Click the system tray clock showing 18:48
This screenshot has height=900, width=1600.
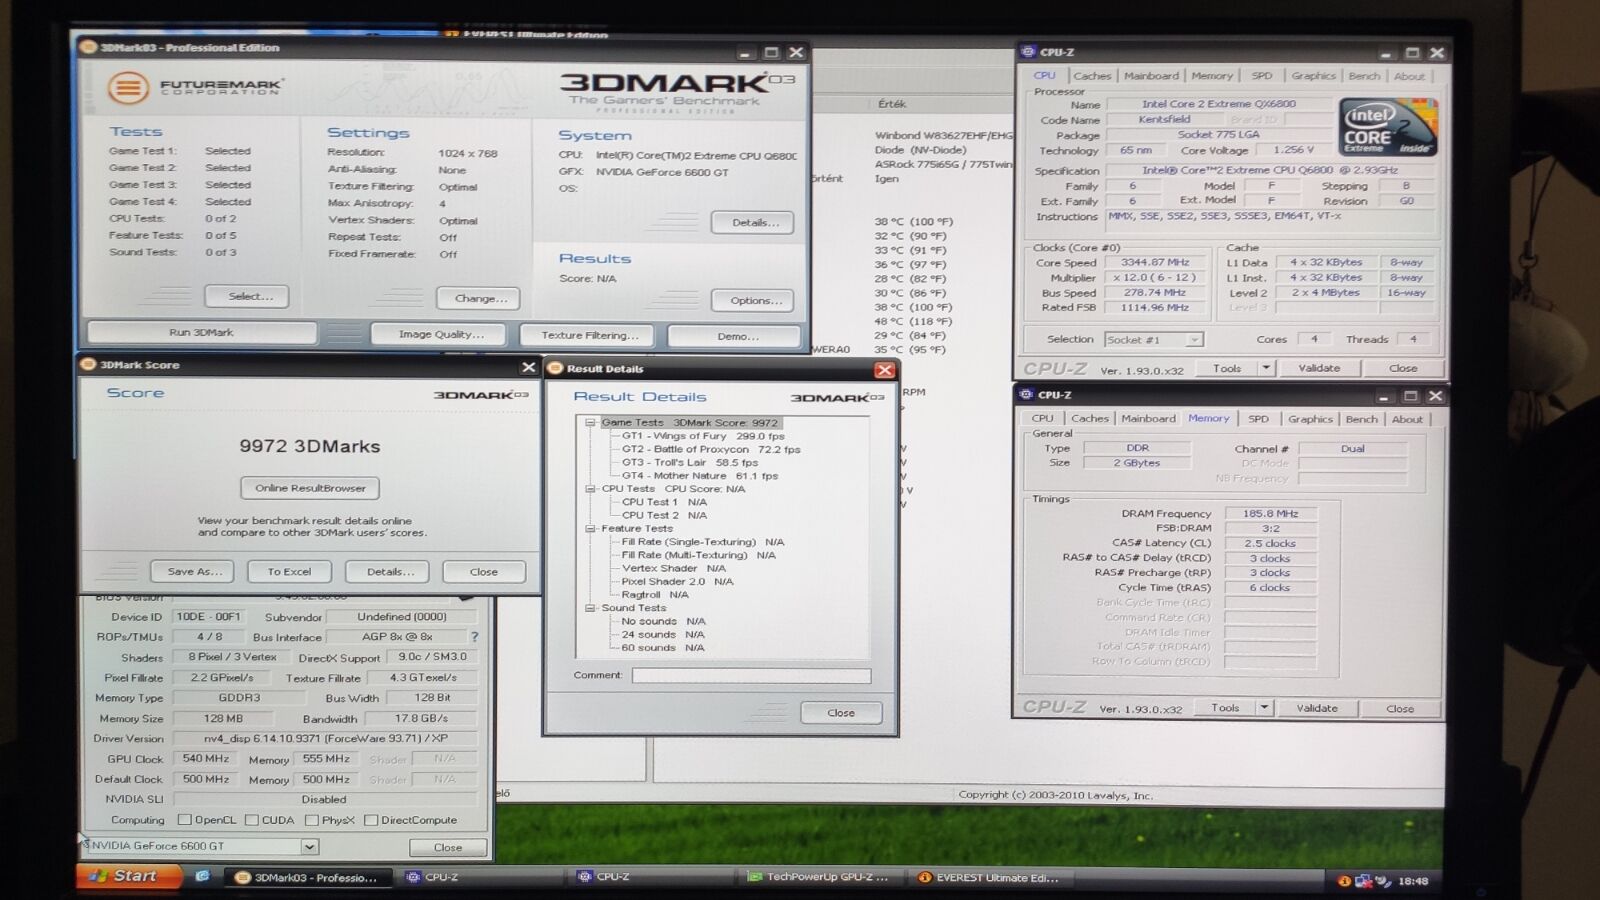pos(1413,881)
